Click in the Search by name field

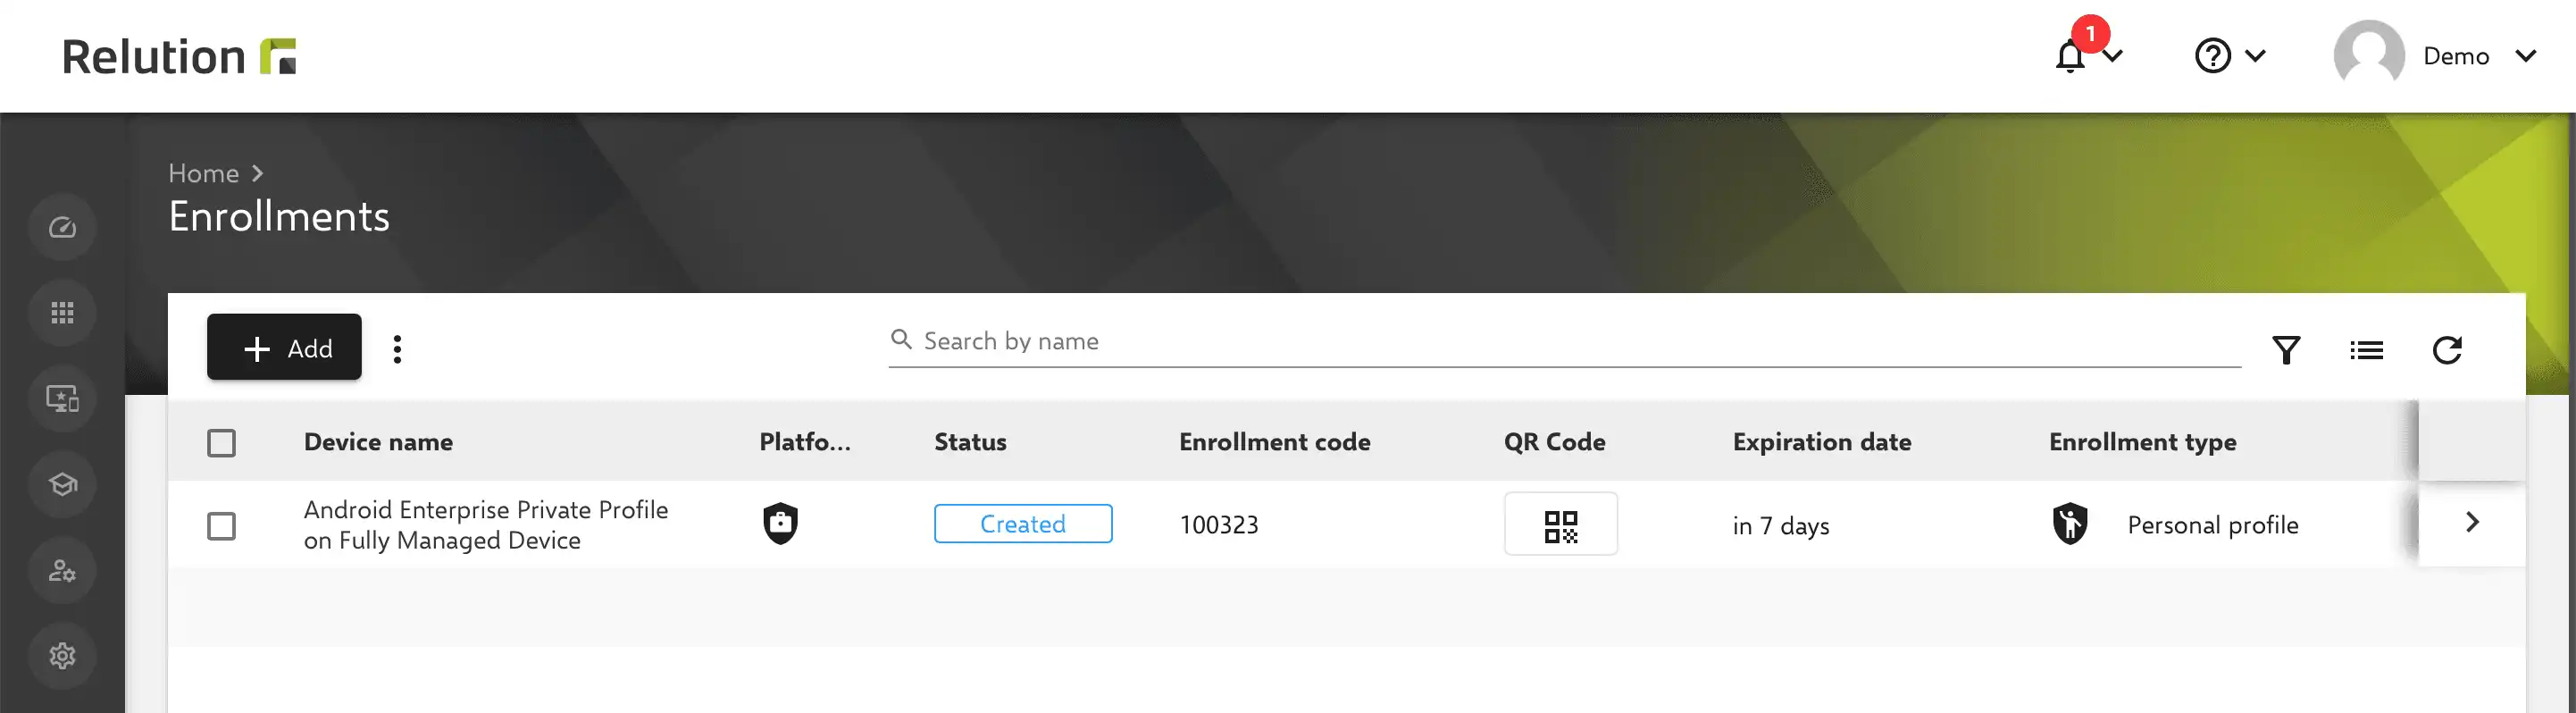[1565, 341]
